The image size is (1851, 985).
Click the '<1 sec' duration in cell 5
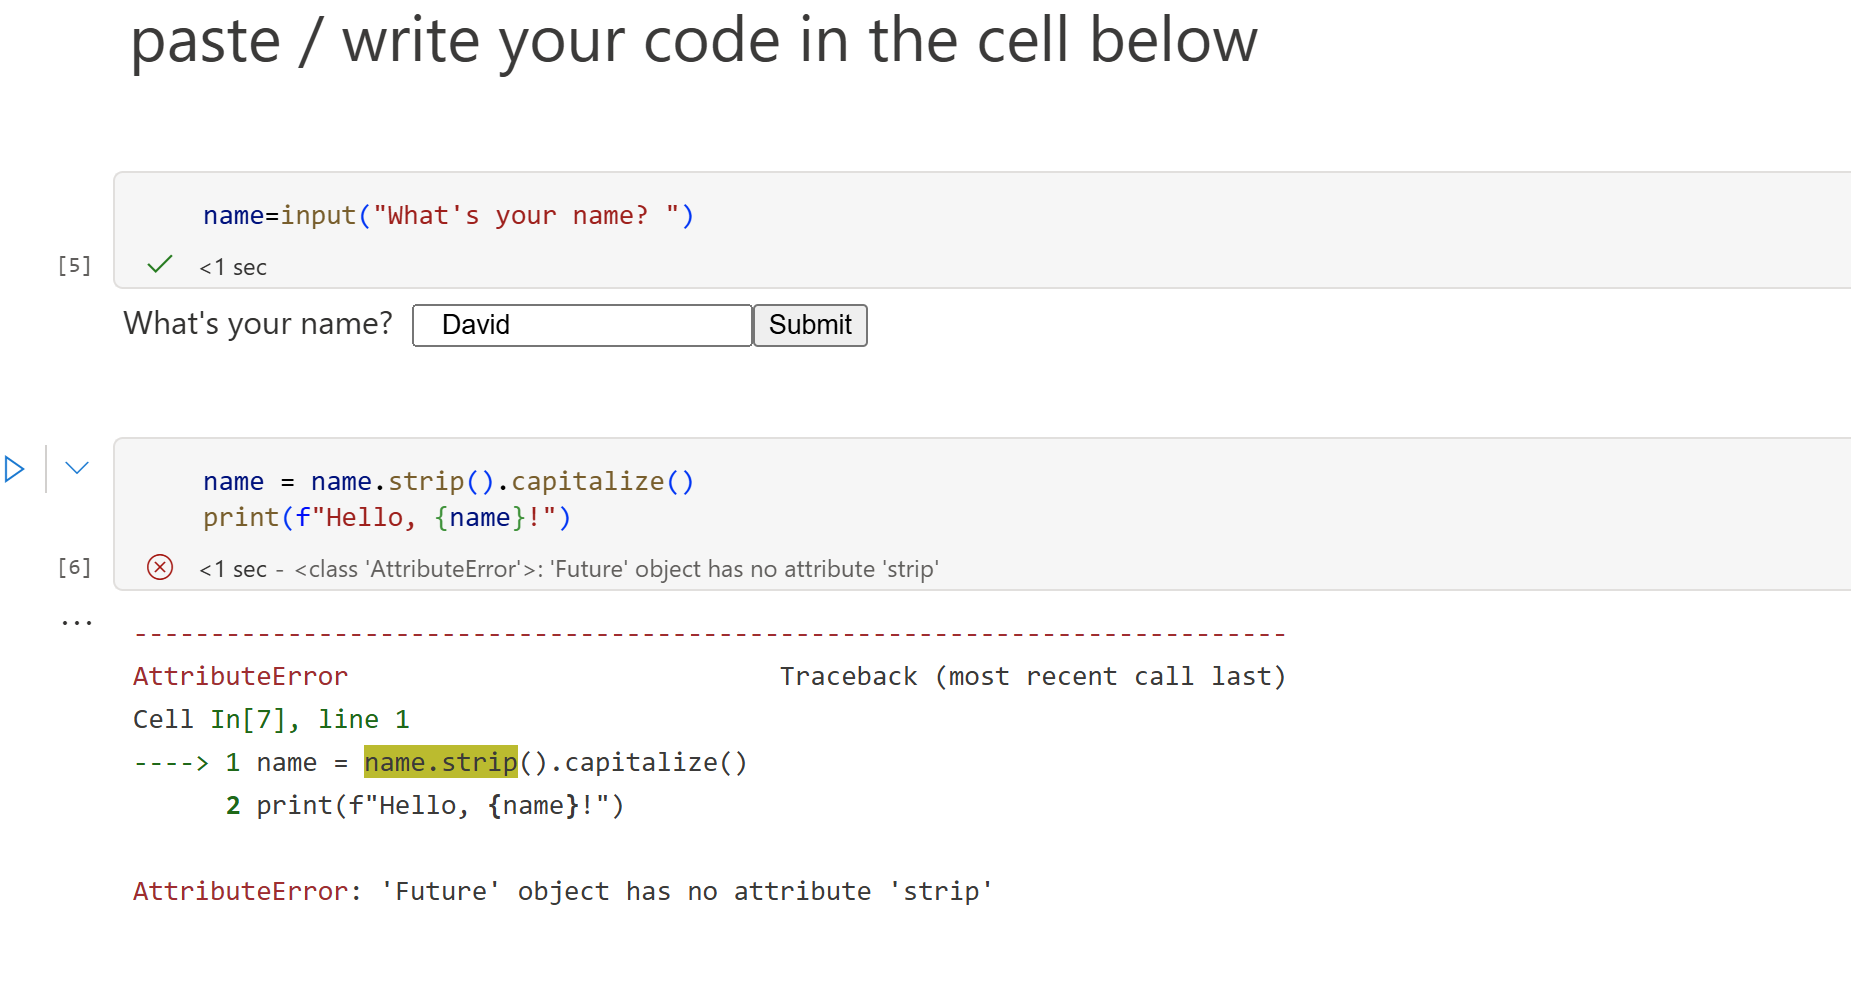point(233,267)
